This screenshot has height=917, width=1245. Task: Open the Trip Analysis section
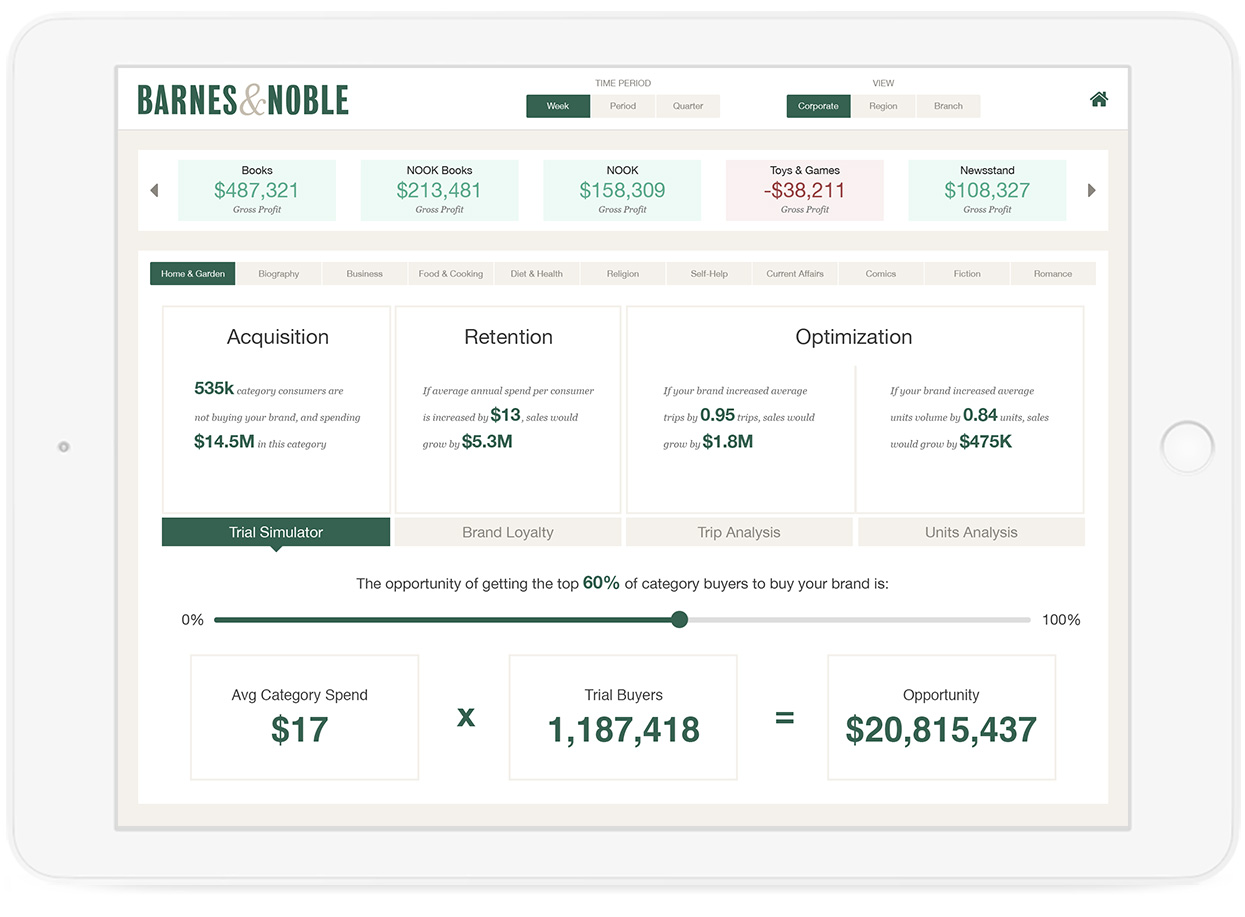(x=739, y=532)
